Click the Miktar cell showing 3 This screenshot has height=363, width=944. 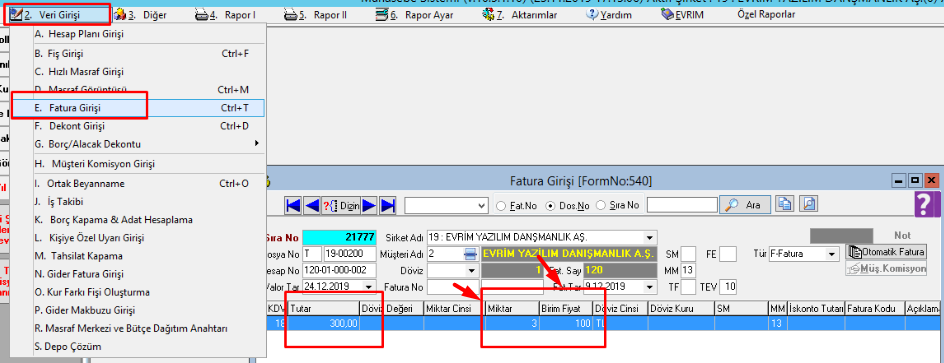[512, 324]
